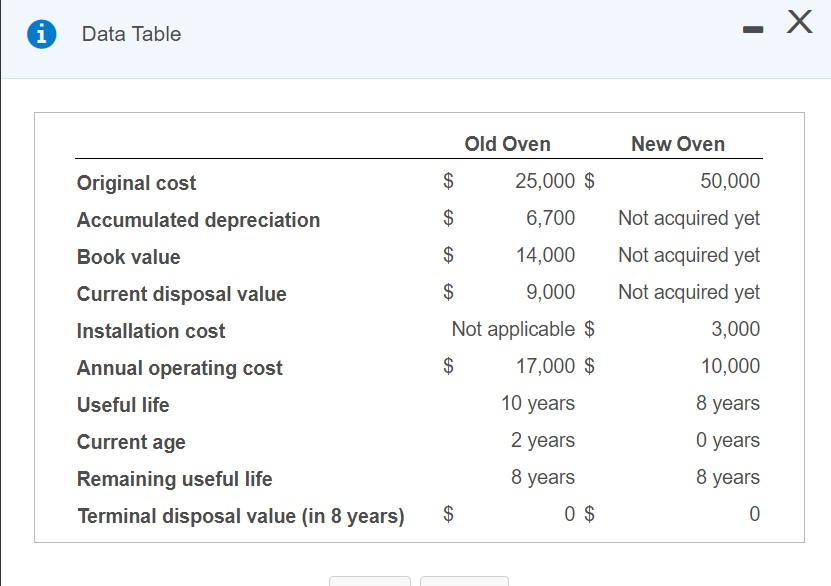The width and height of the screenshot is (831, 586).
Task: Close the Data Table dialog
Action: [x=799, y=22]
